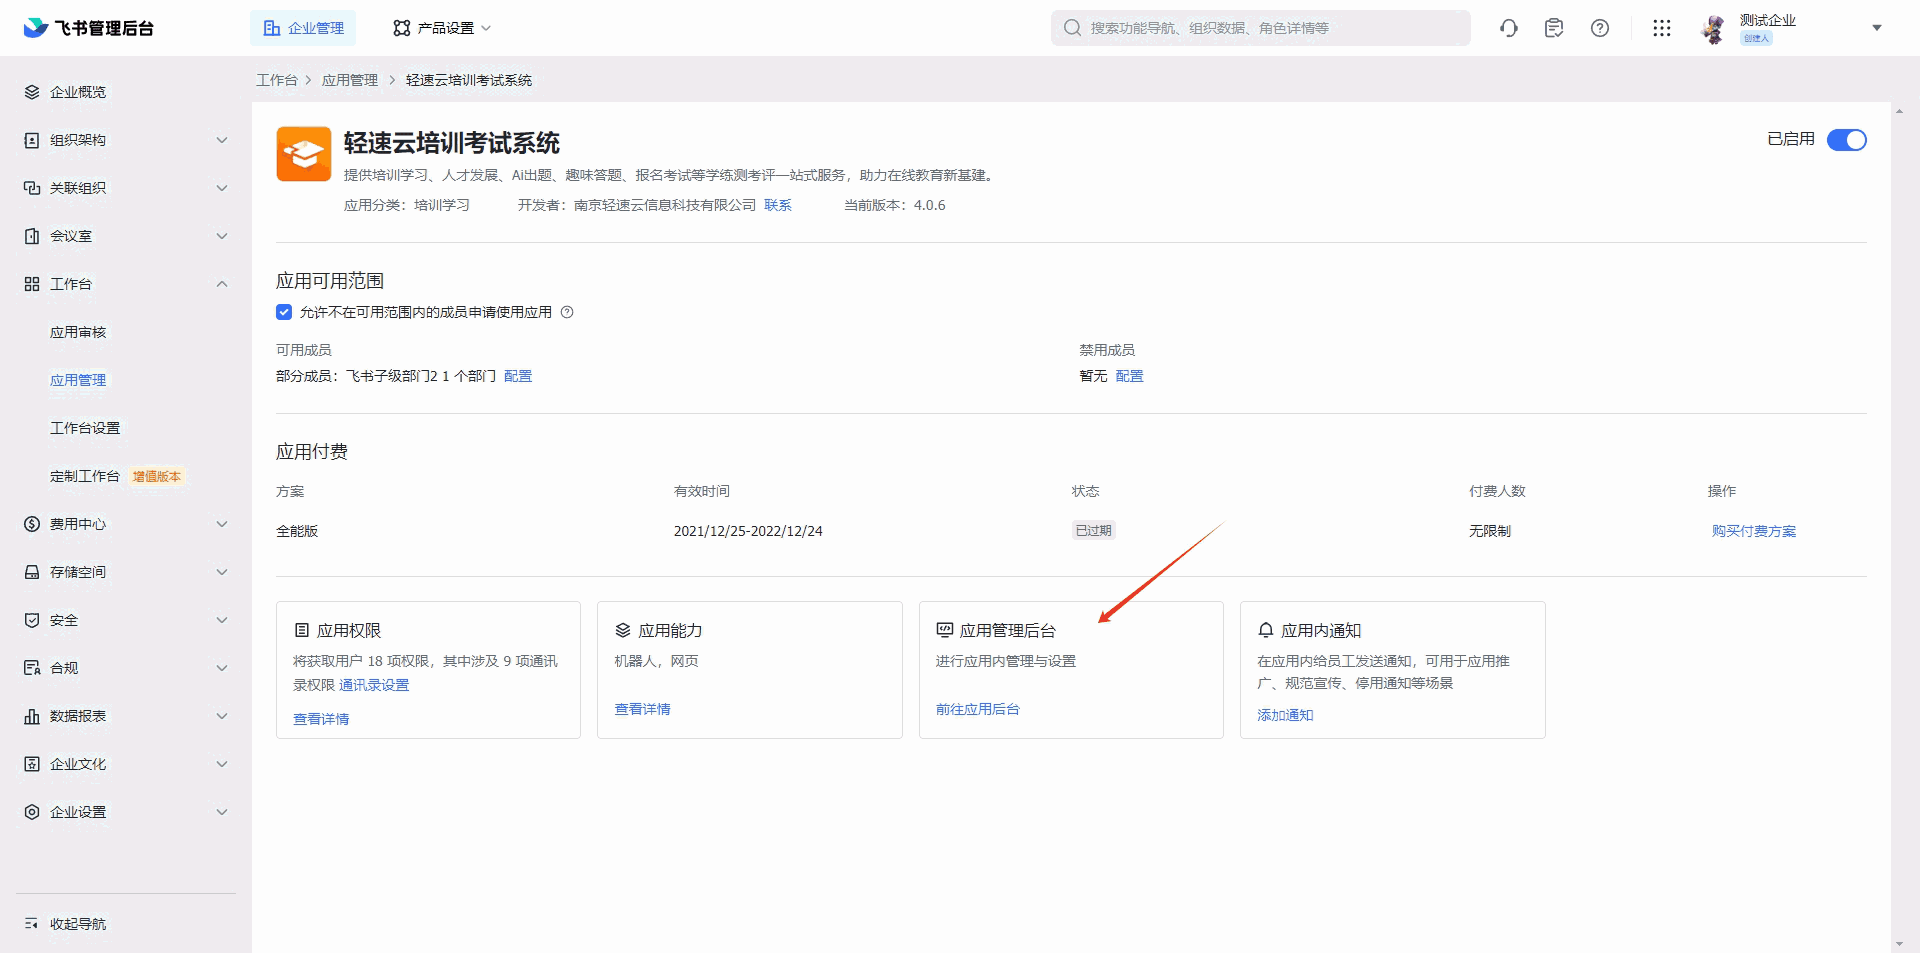Click the 收起导航 collapse navigation icon
This screenshot has height=953, width=1920.
click(32, 924)
